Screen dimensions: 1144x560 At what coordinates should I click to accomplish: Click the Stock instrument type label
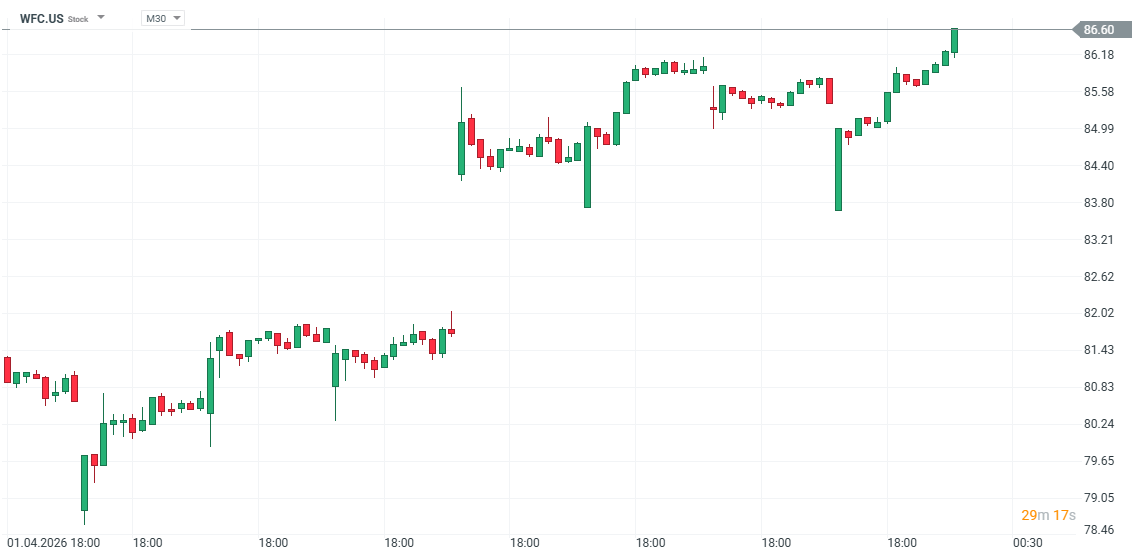tap(78, 19)
